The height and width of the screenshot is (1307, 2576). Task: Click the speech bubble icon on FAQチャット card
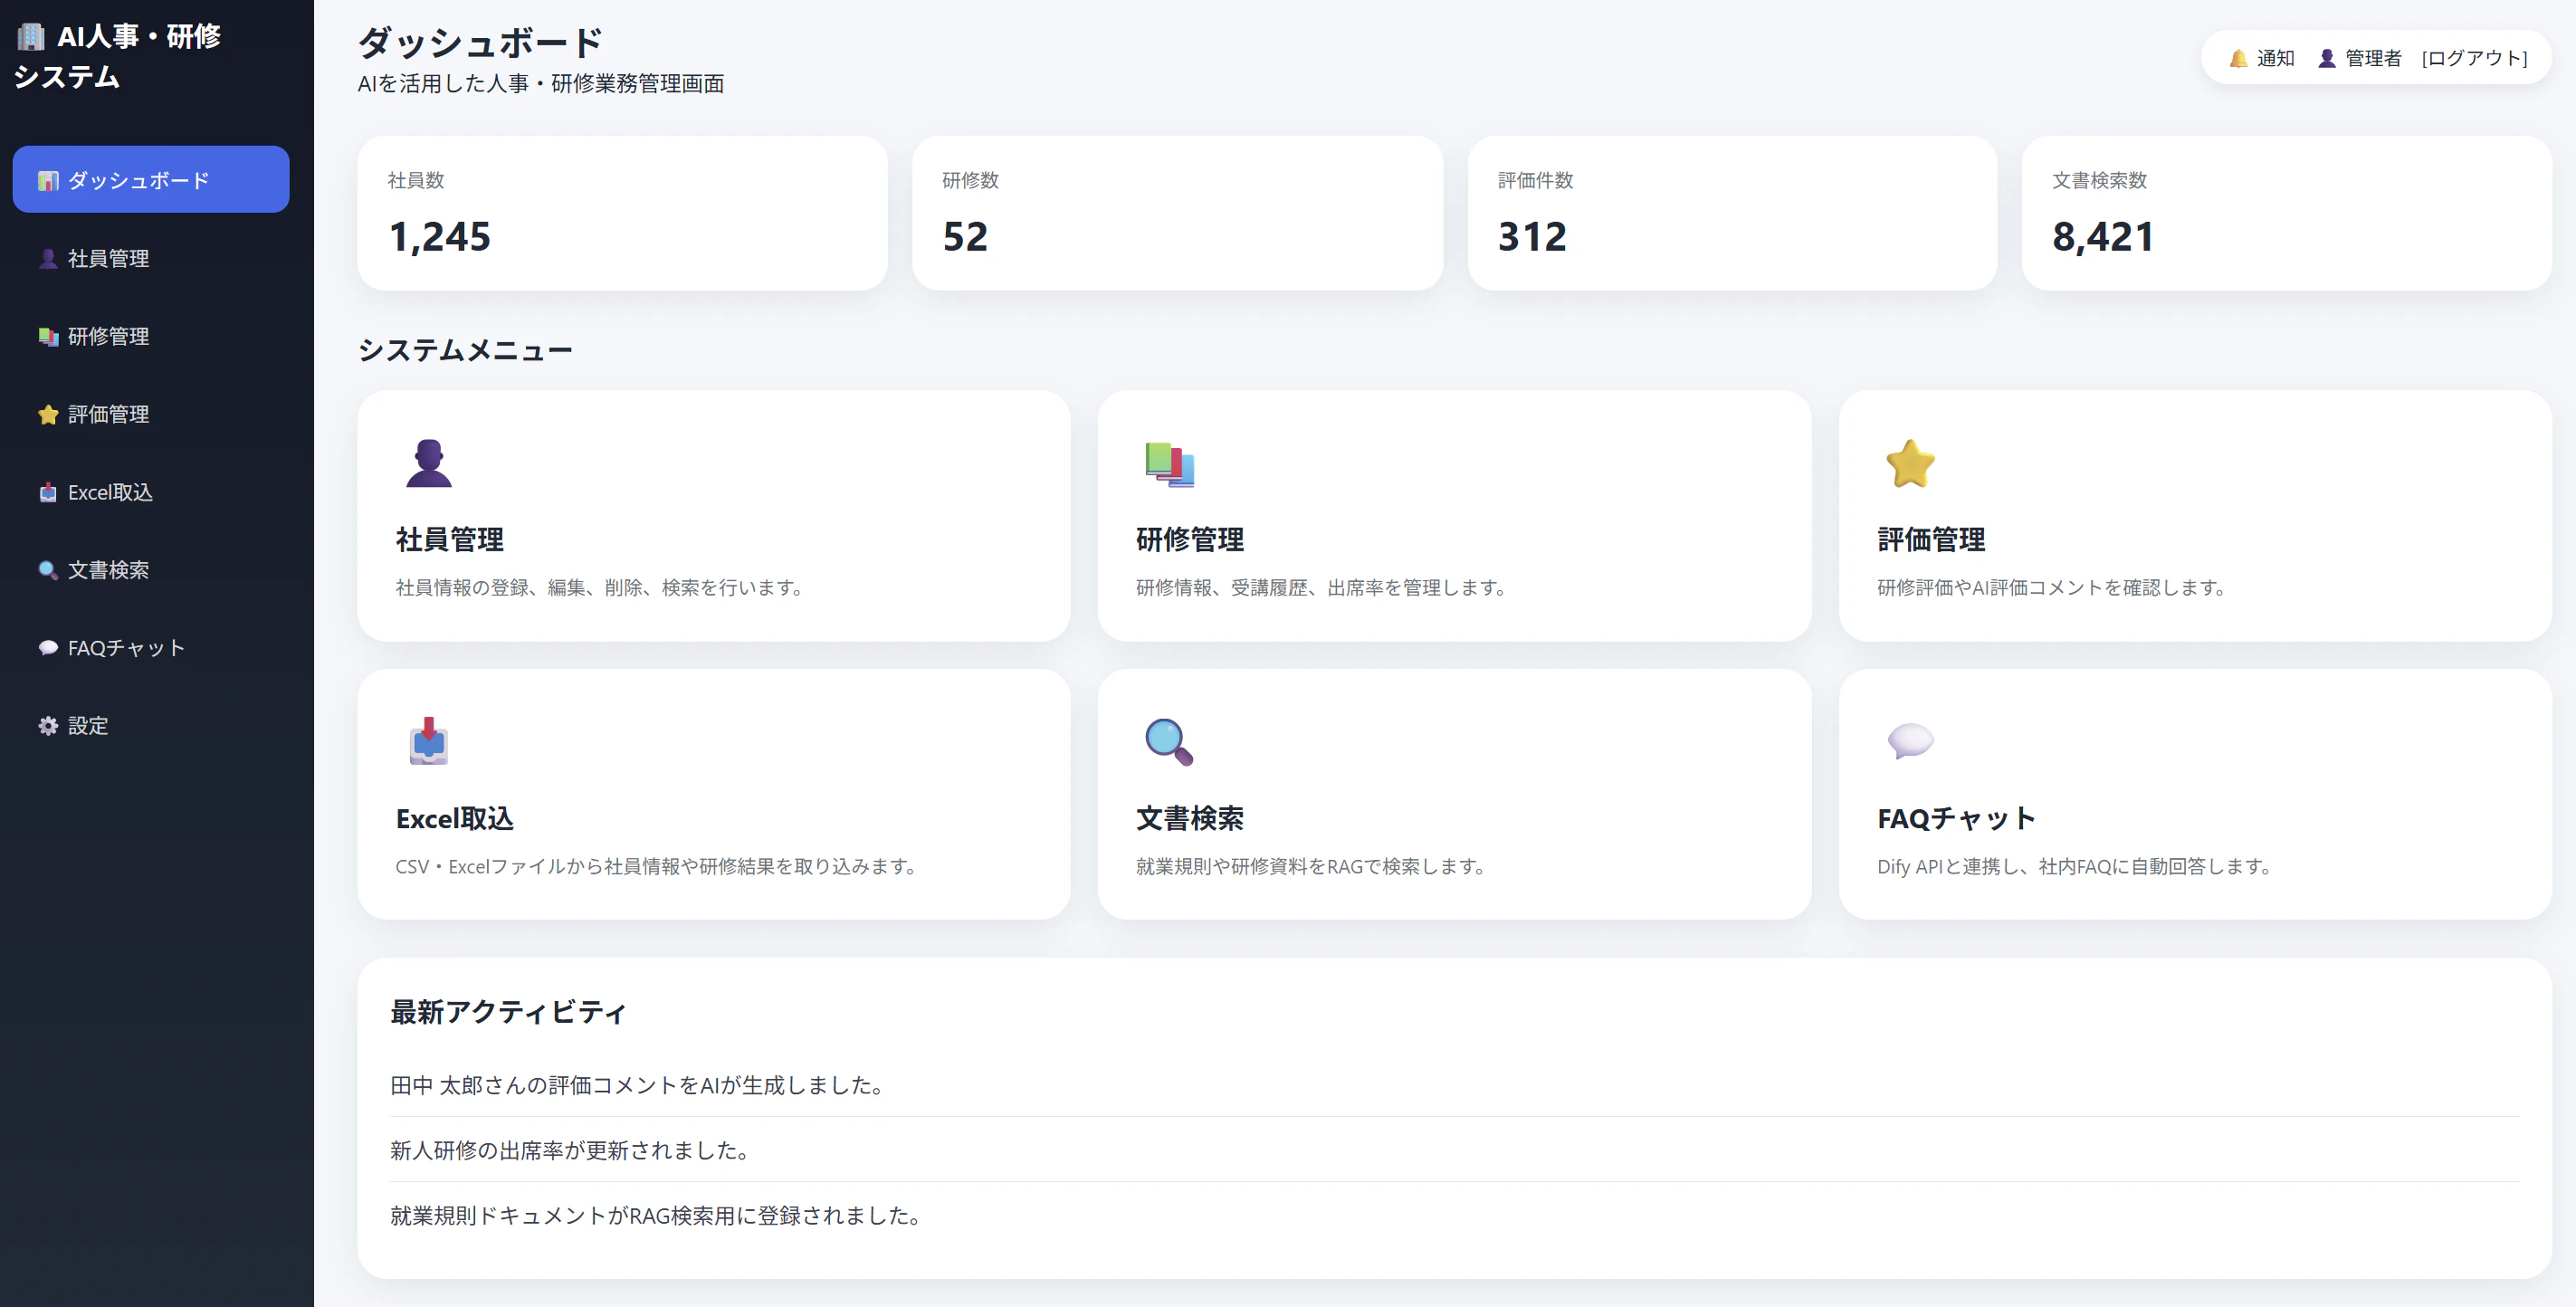click(1911, 742)
